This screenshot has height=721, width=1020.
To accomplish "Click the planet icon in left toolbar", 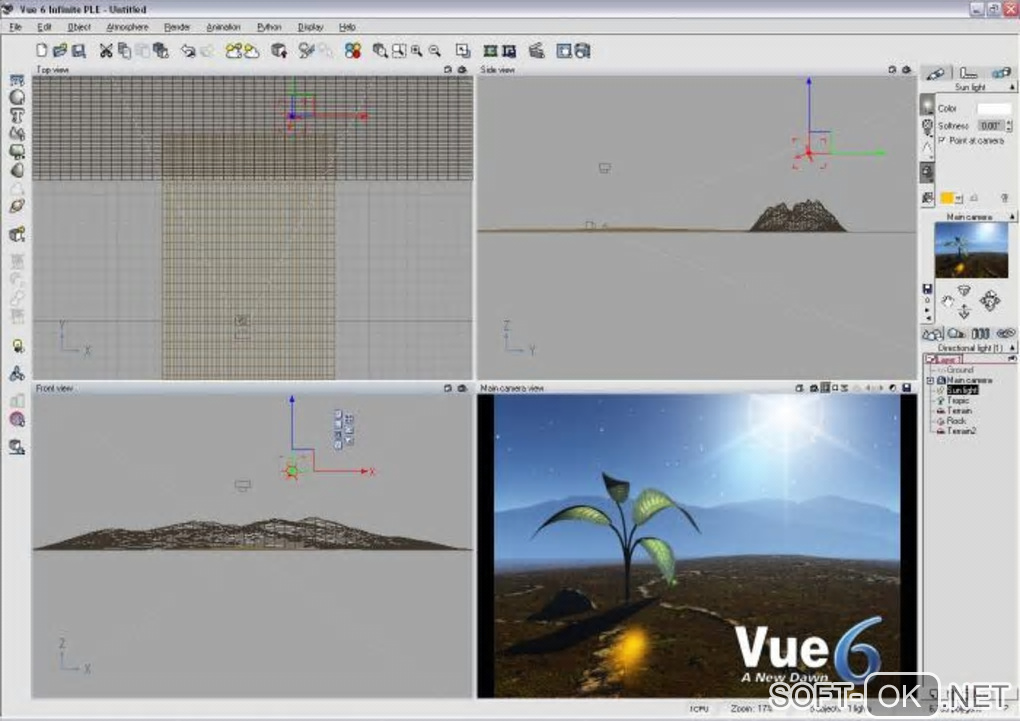I will (x=18, y=206).
